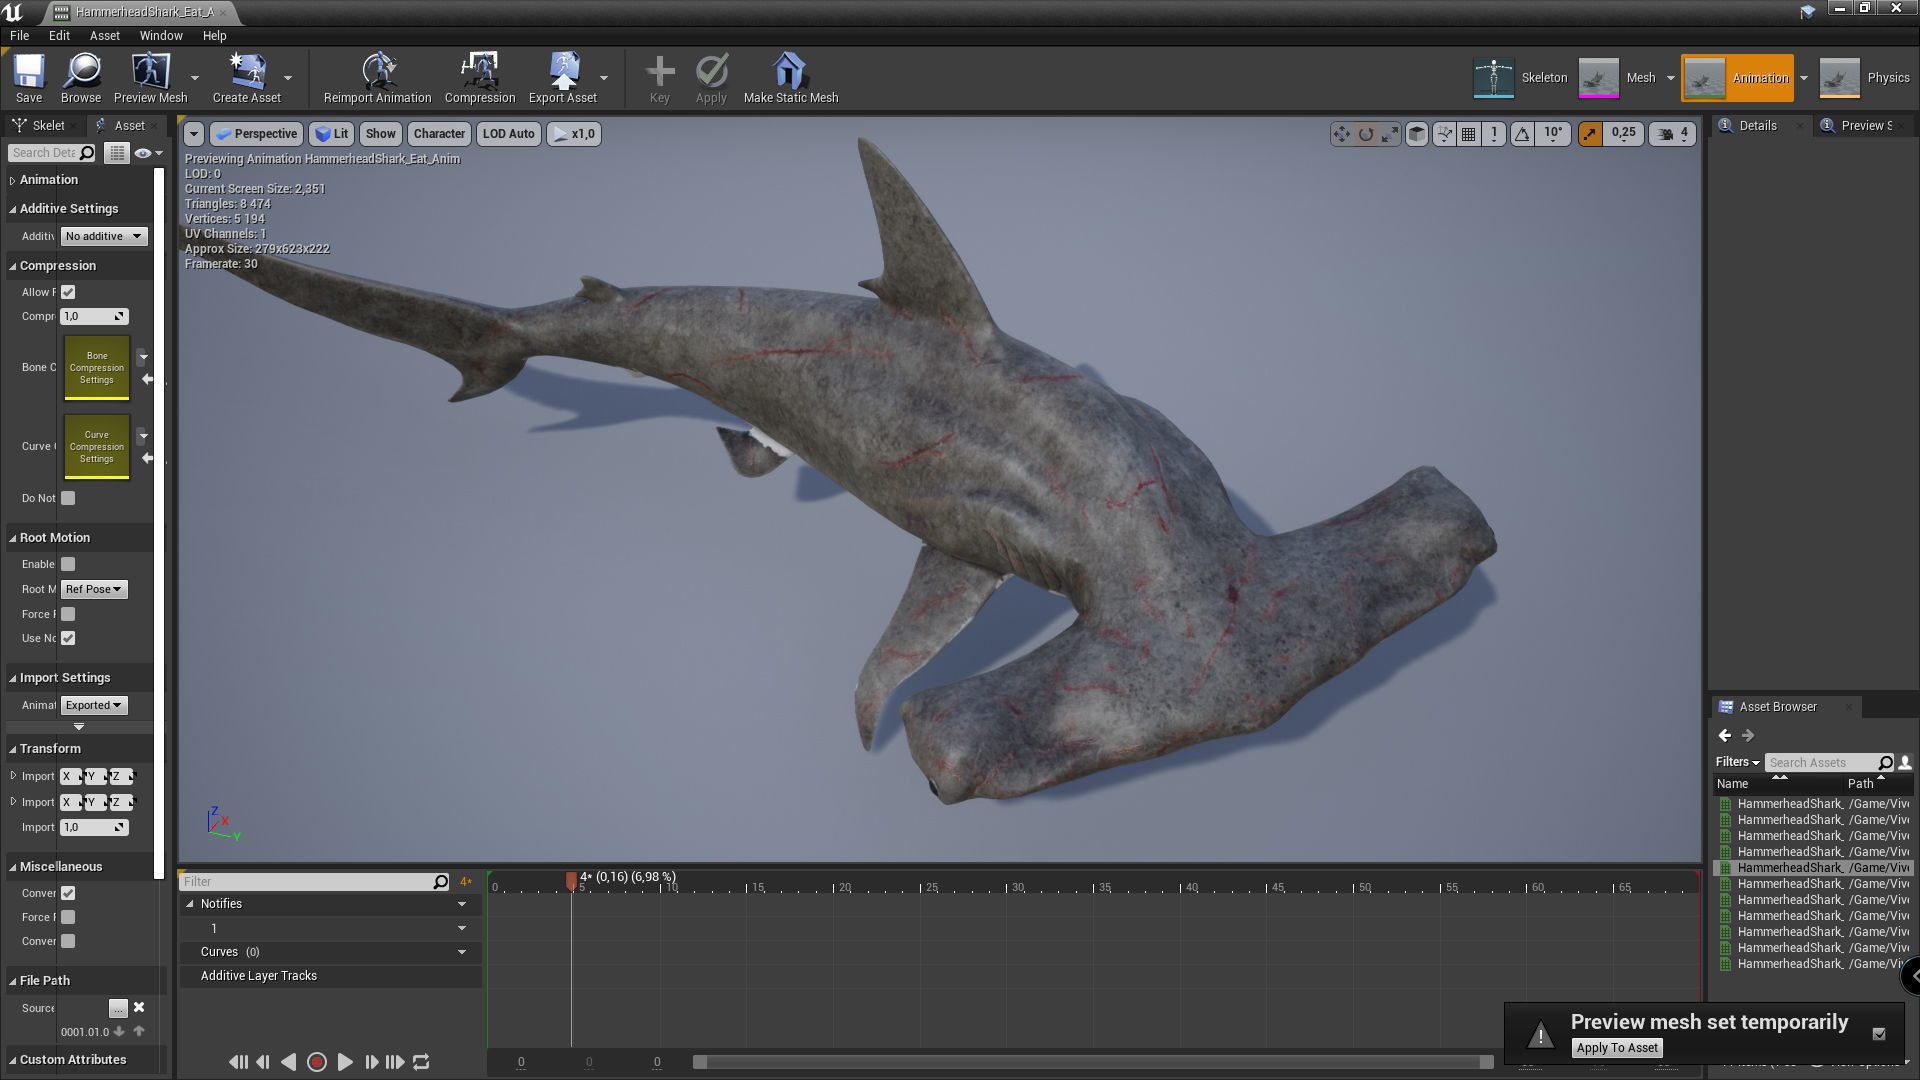1920x1080 pixels.
Task: Select the rotate gizmo tool
Action: (1365, 134)
